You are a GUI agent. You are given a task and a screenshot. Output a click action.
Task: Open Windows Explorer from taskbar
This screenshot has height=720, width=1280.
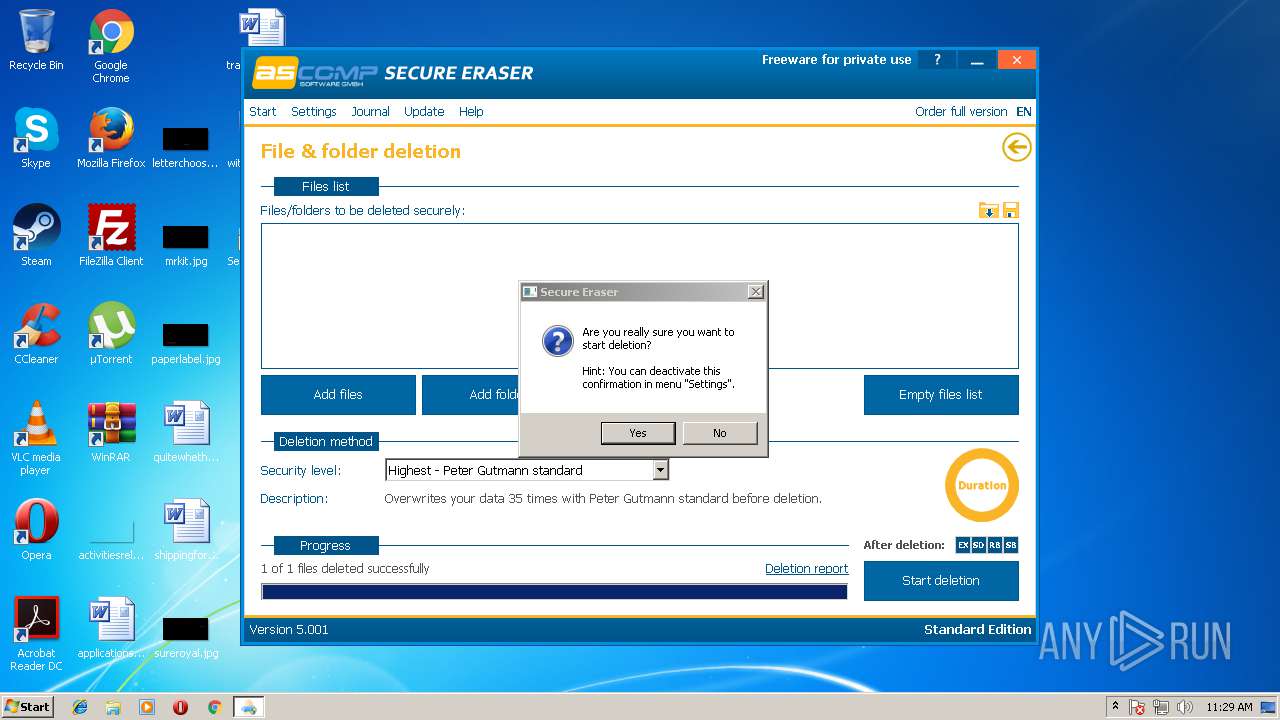[113, 707]
